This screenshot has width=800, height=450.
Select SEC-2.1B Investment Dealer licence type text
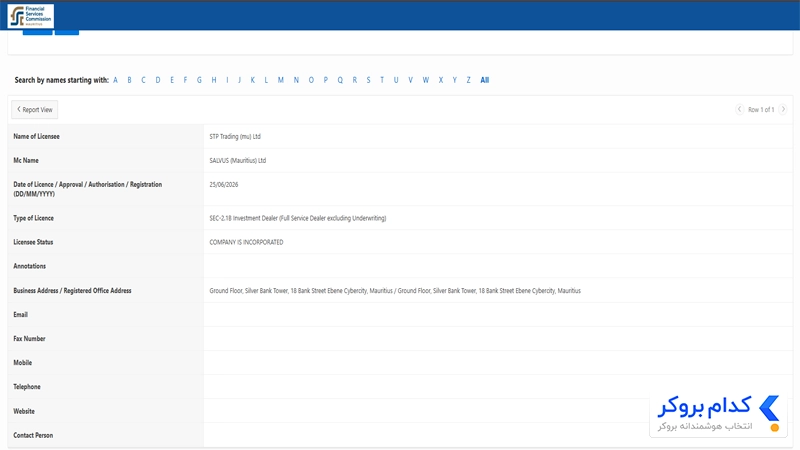point(298,218)
